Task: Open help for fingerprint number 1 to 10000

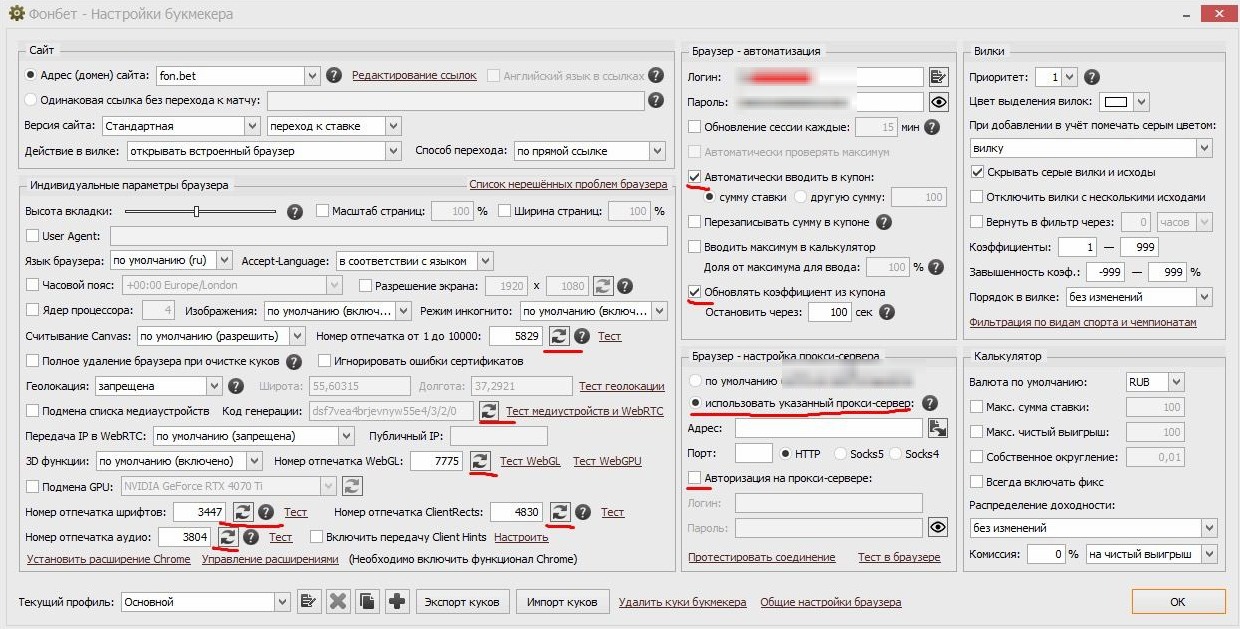Action: click(583, 337)
